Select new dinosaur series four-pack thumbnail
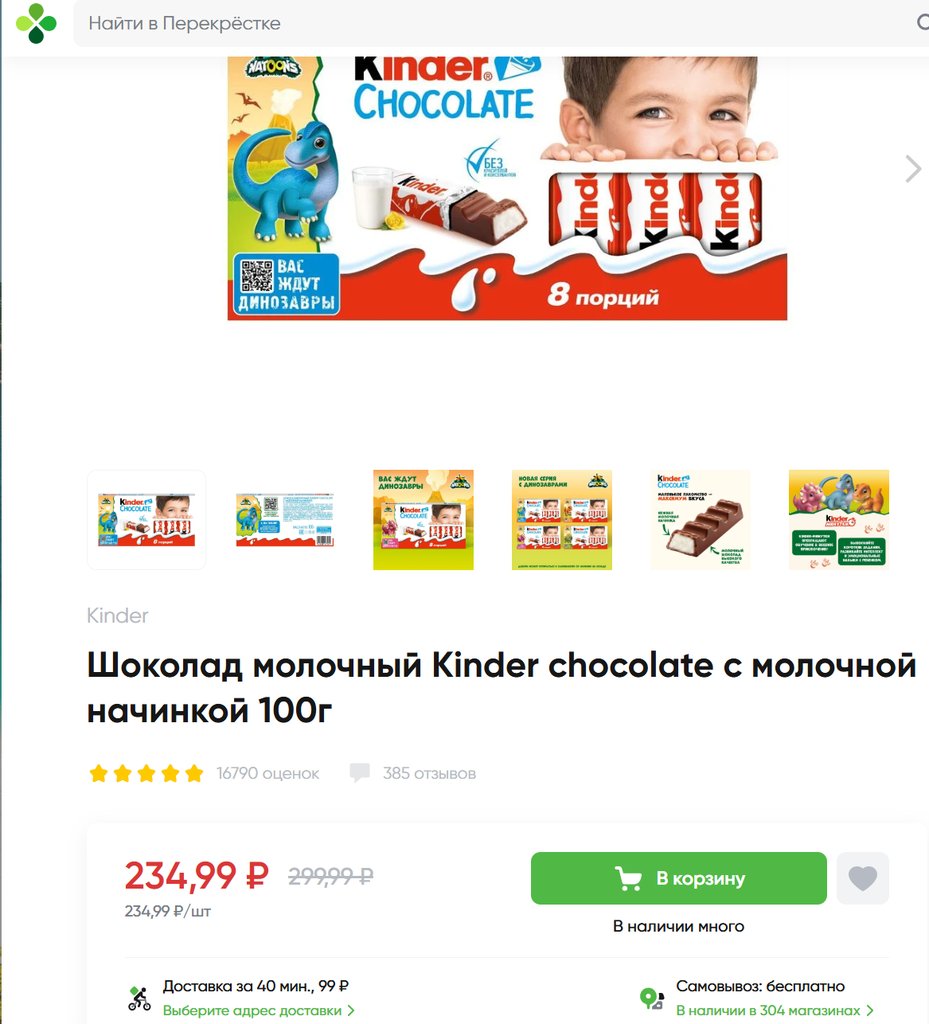Screen dimensions: 929x1024 [x=561, y=520]
